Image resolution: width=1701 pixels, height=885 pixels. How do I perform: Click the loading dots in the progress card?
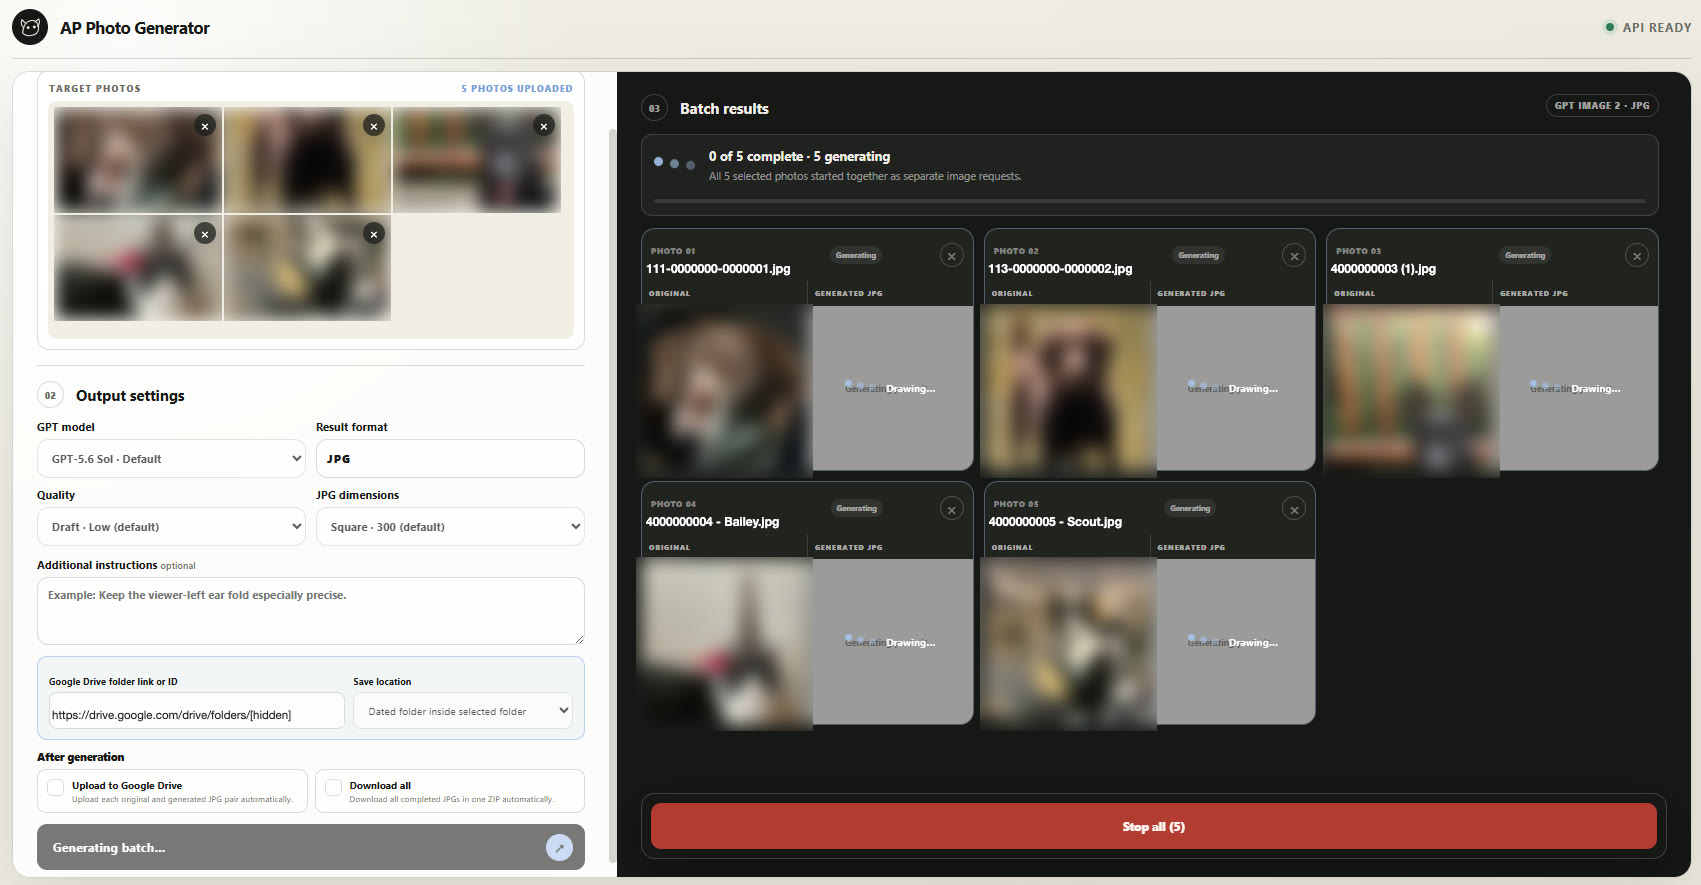pyautogui.click(x=674, y=163)
